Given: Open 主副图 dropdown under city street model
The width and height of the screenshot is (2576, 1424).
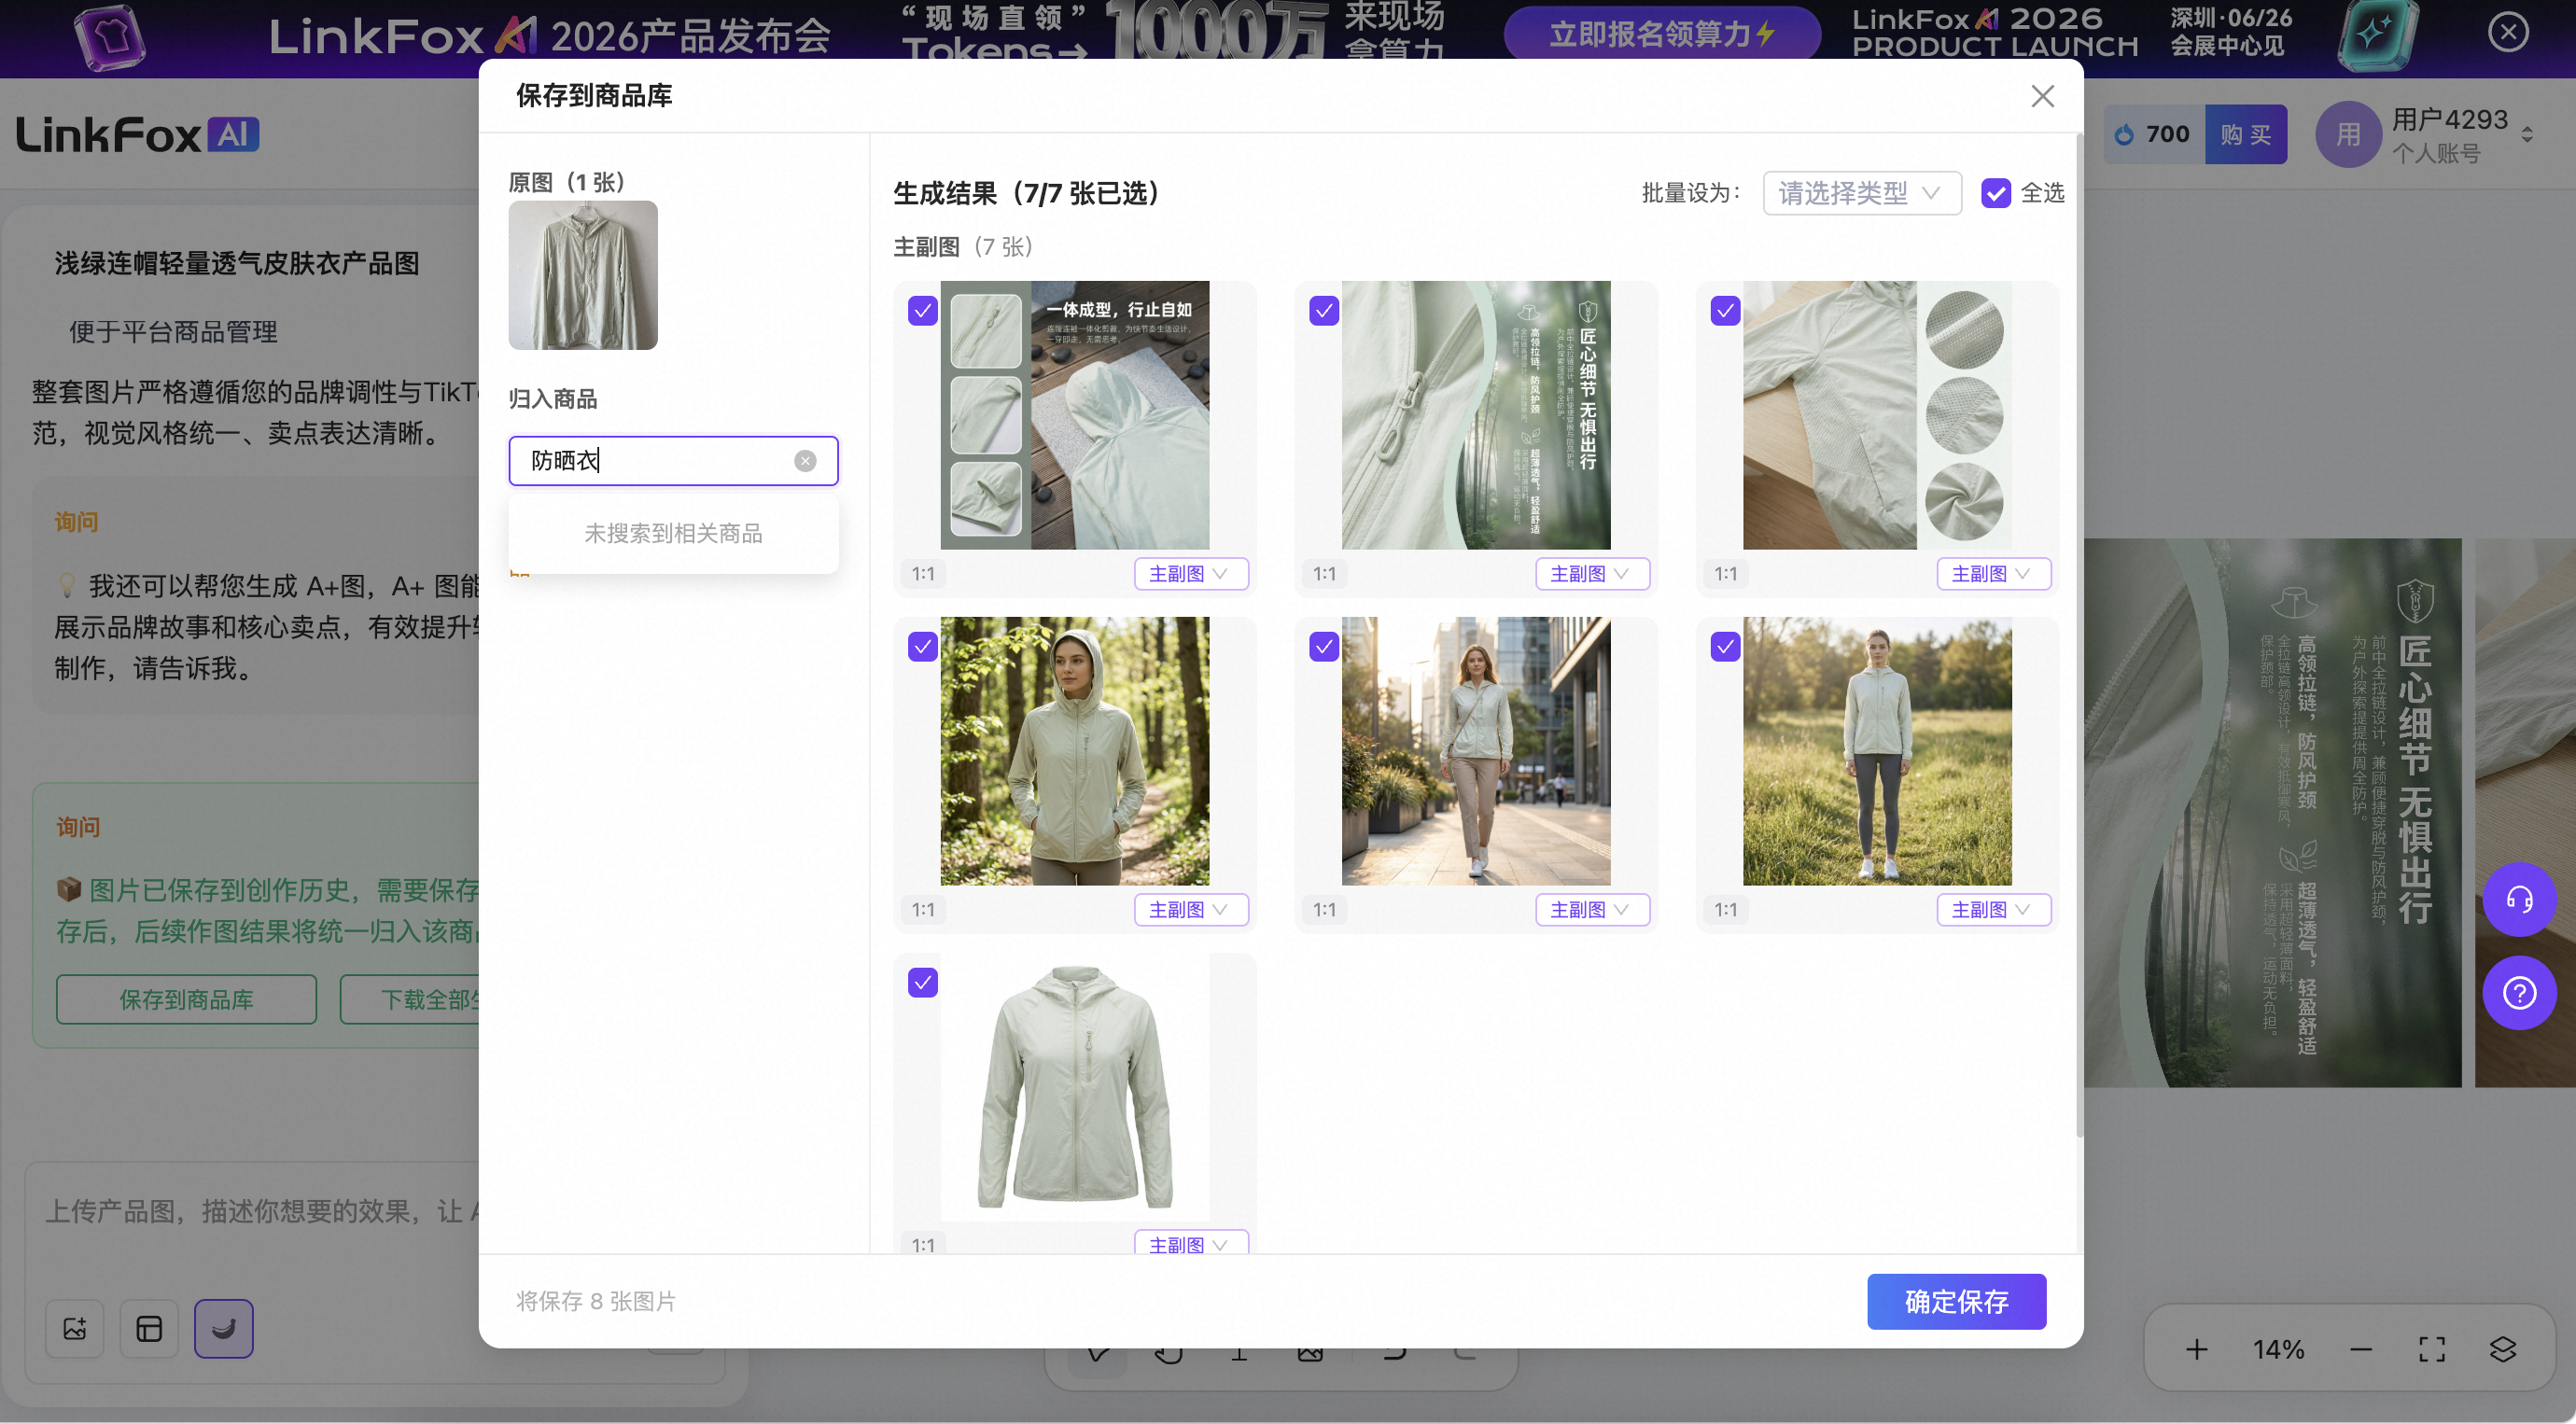Looking at the screenshot, I should click(x=1592, y=910).
